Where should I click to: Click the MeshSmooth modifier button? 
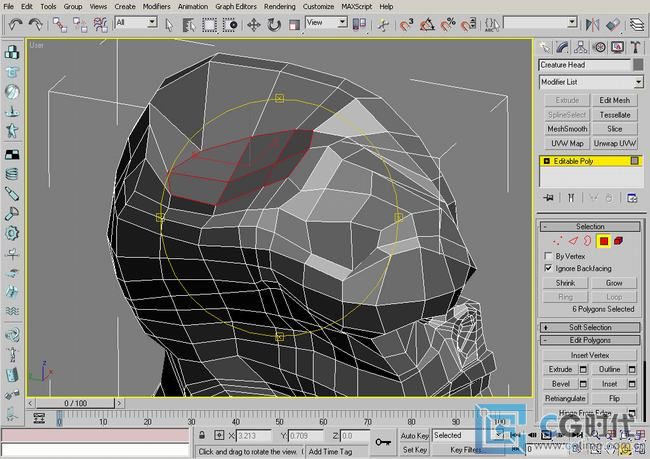point(567,129)
